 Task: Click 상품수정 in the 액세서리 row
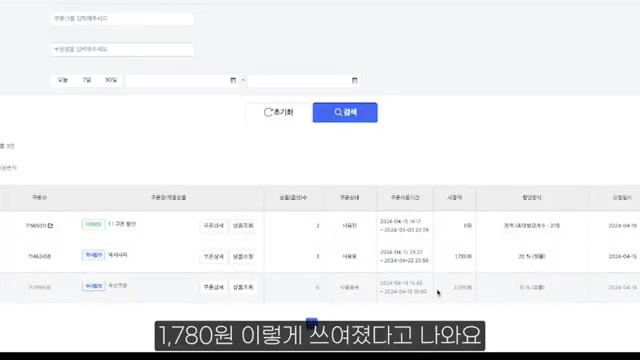(243, 257)
